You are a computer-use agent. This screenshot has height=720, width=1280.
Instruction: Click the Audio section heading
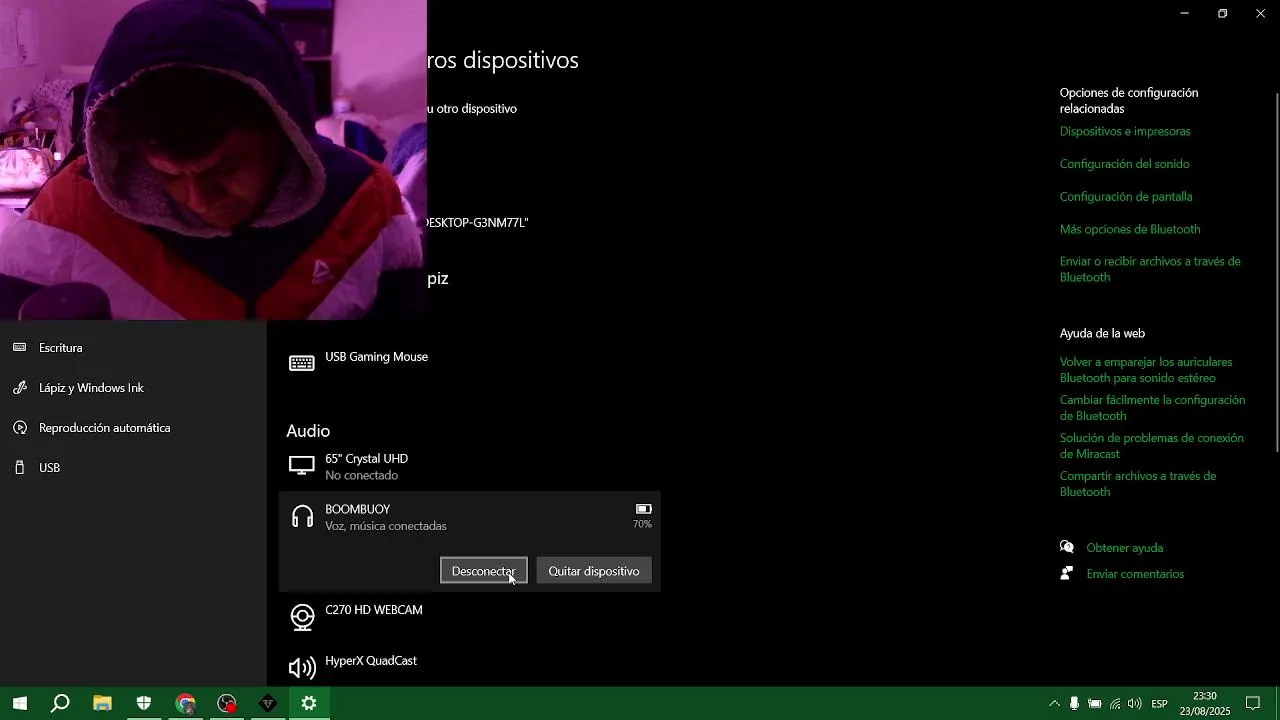coord(308,431)
